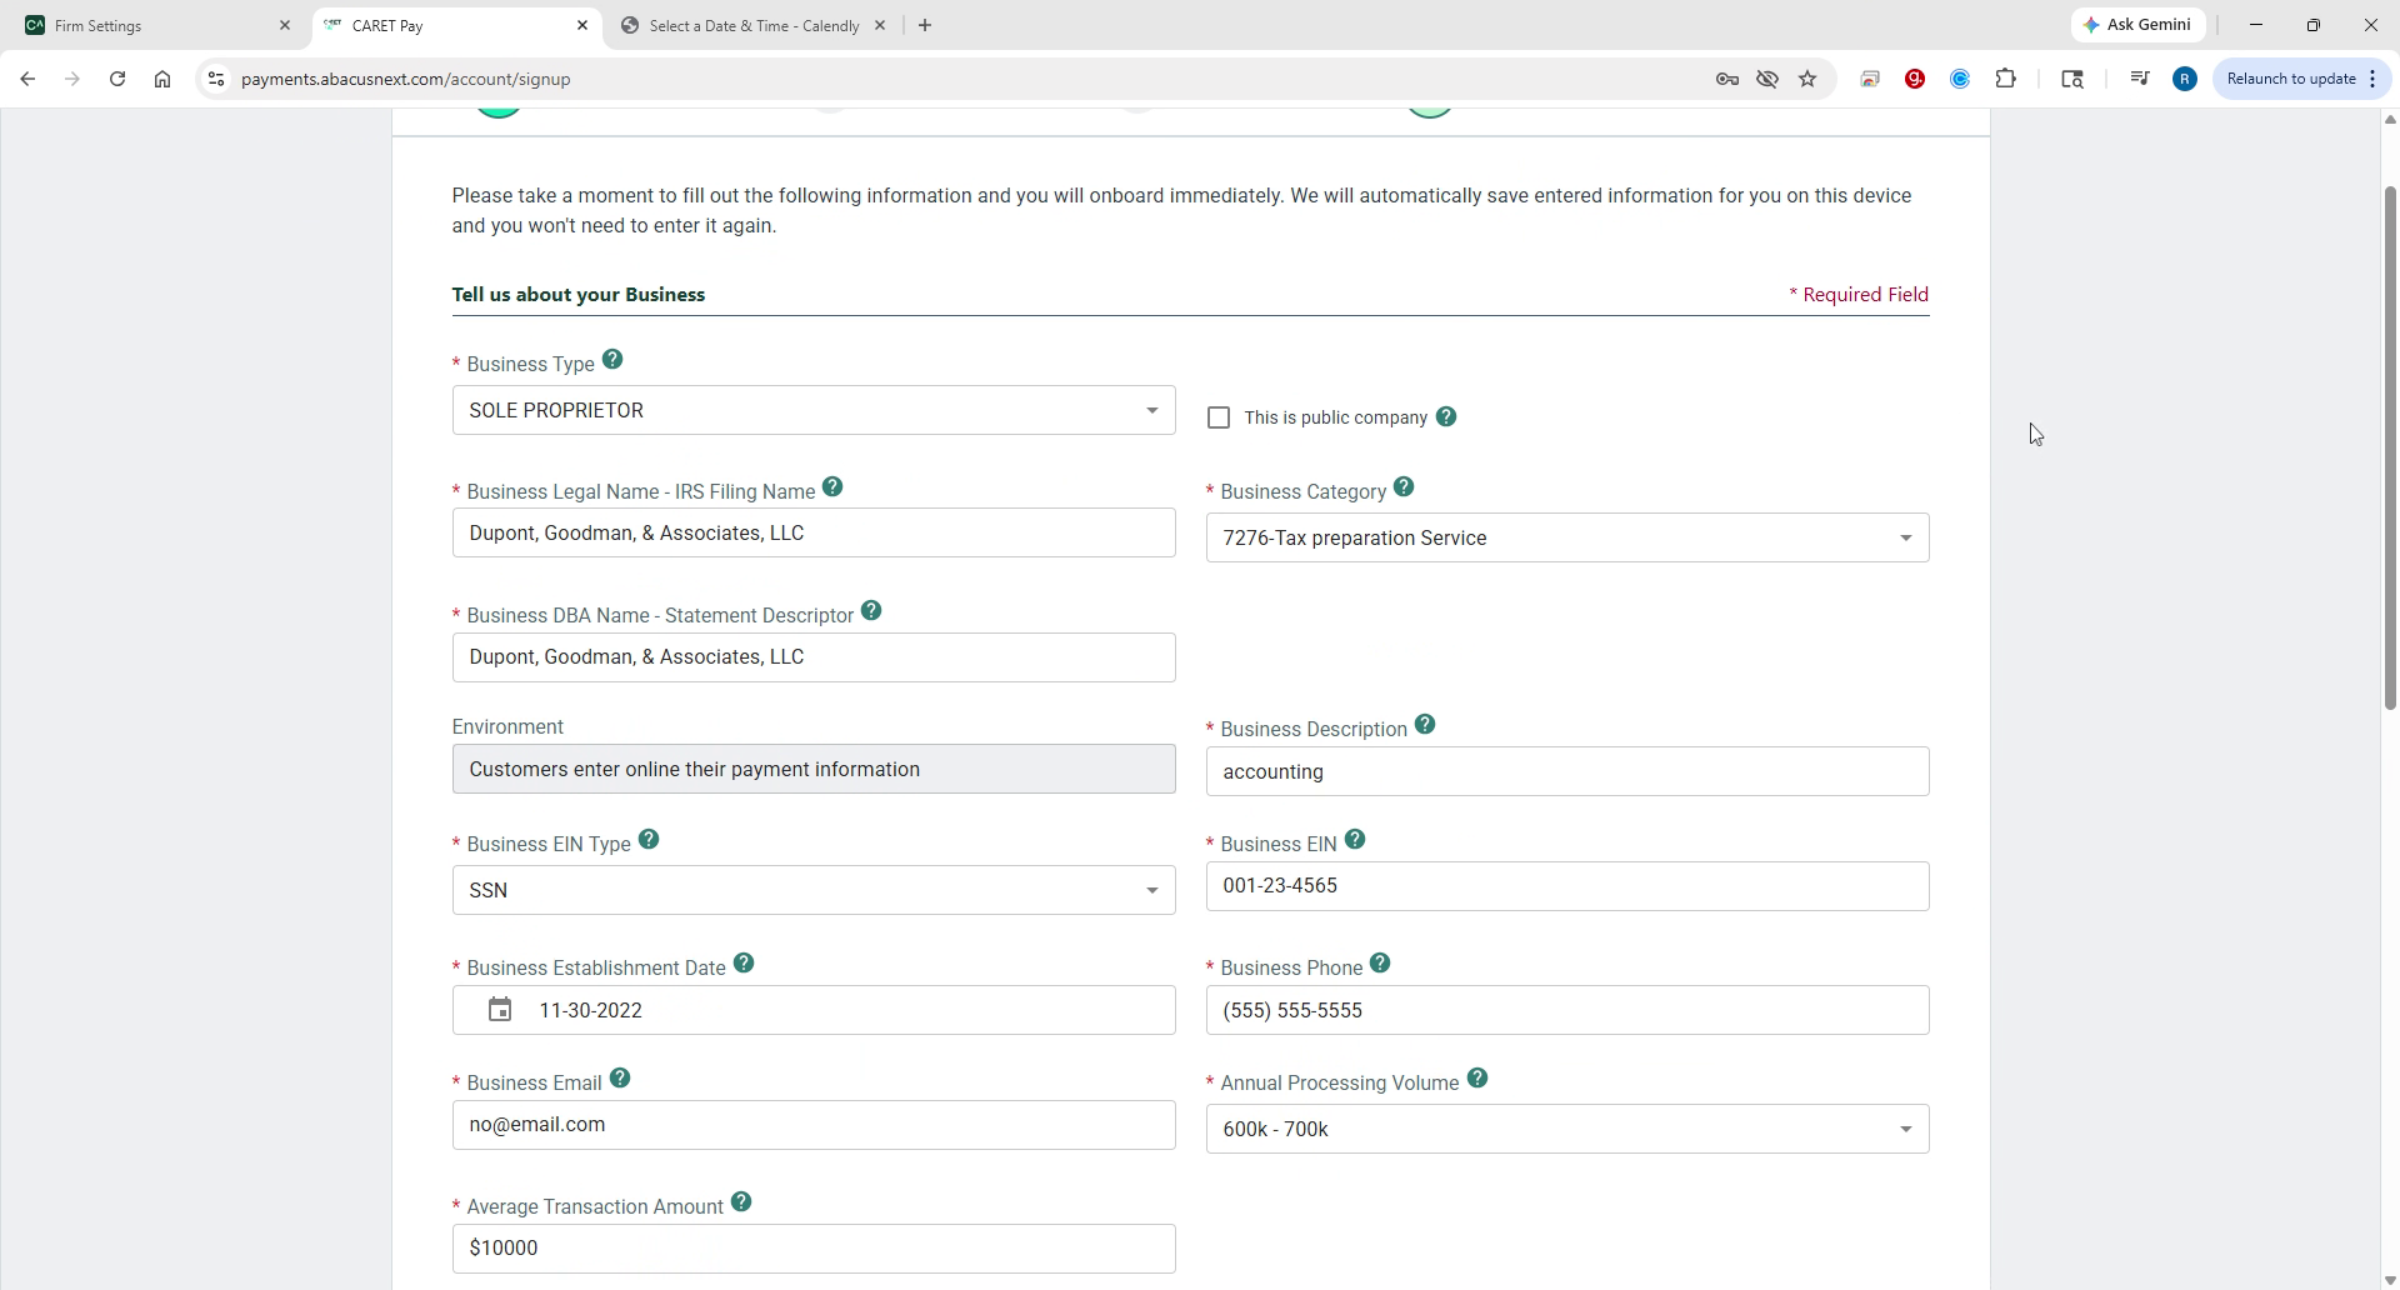
Task: Open the Business Category dropdown
Action: coord(1567,538)
